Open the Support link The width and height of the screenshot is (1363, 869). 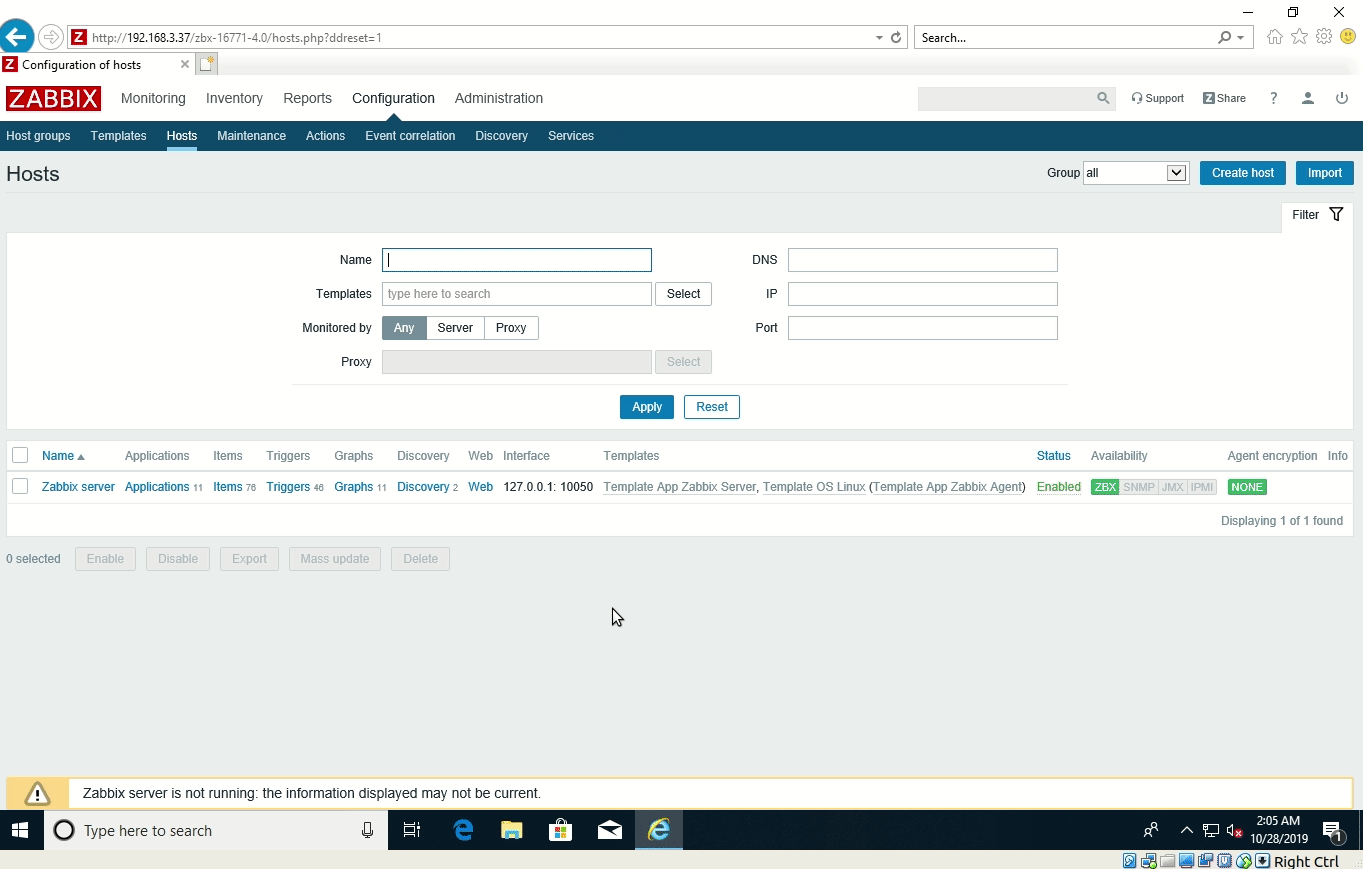1158,98
